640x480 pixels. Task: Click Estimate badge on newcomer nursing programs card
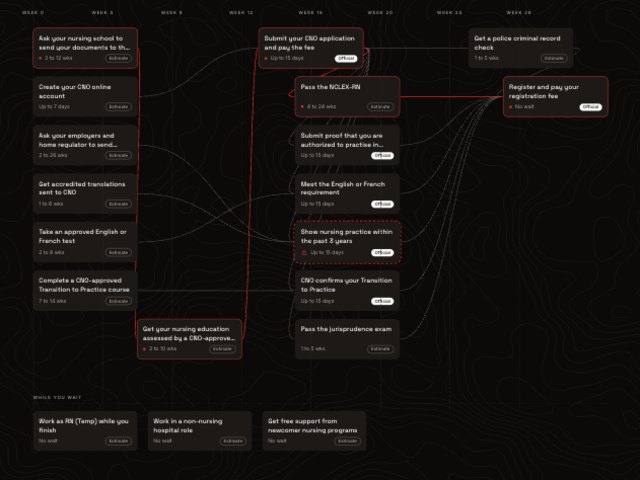tap(348, 441)
